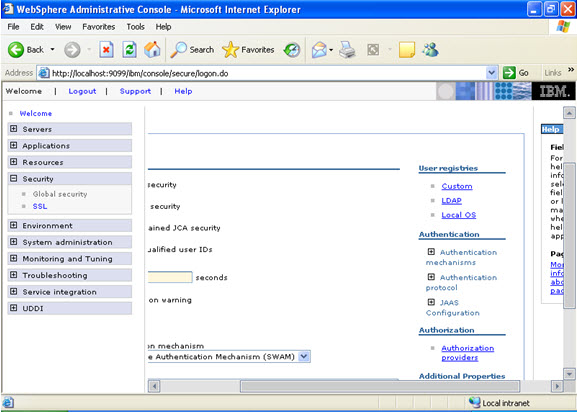Open the Help menu in the menu bar
The width and height of the screenshot is (577, 412).
point(163,26)
